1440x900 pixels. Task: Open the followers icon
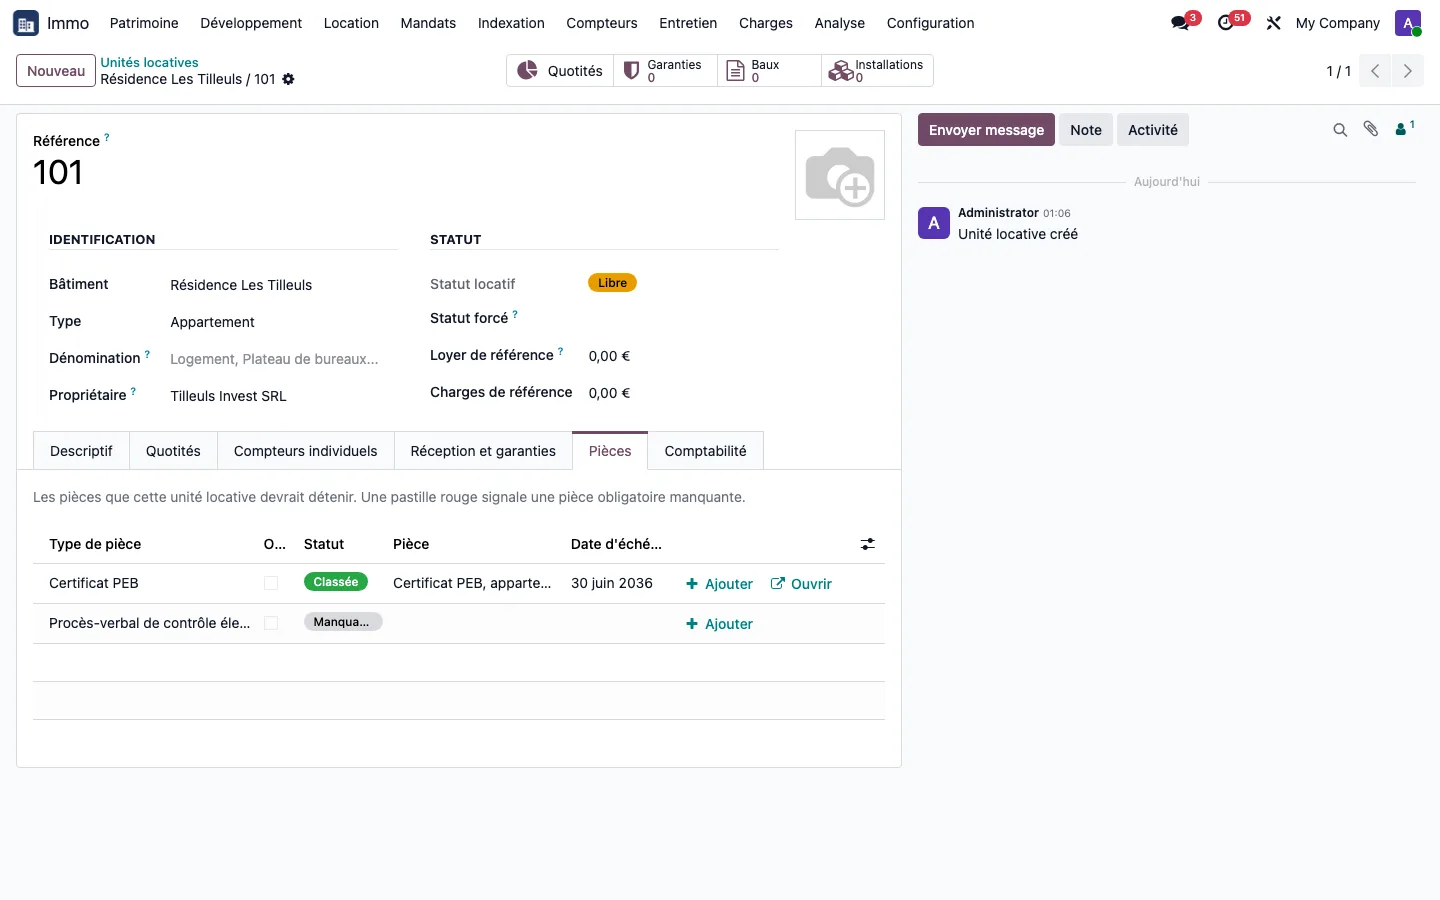tap(1404, 129)
